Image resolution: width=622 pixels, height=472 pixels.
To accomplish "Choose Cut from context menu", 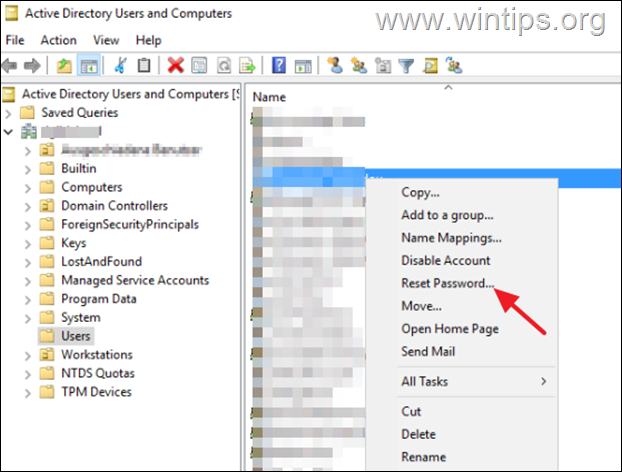I will coord(411,411).
